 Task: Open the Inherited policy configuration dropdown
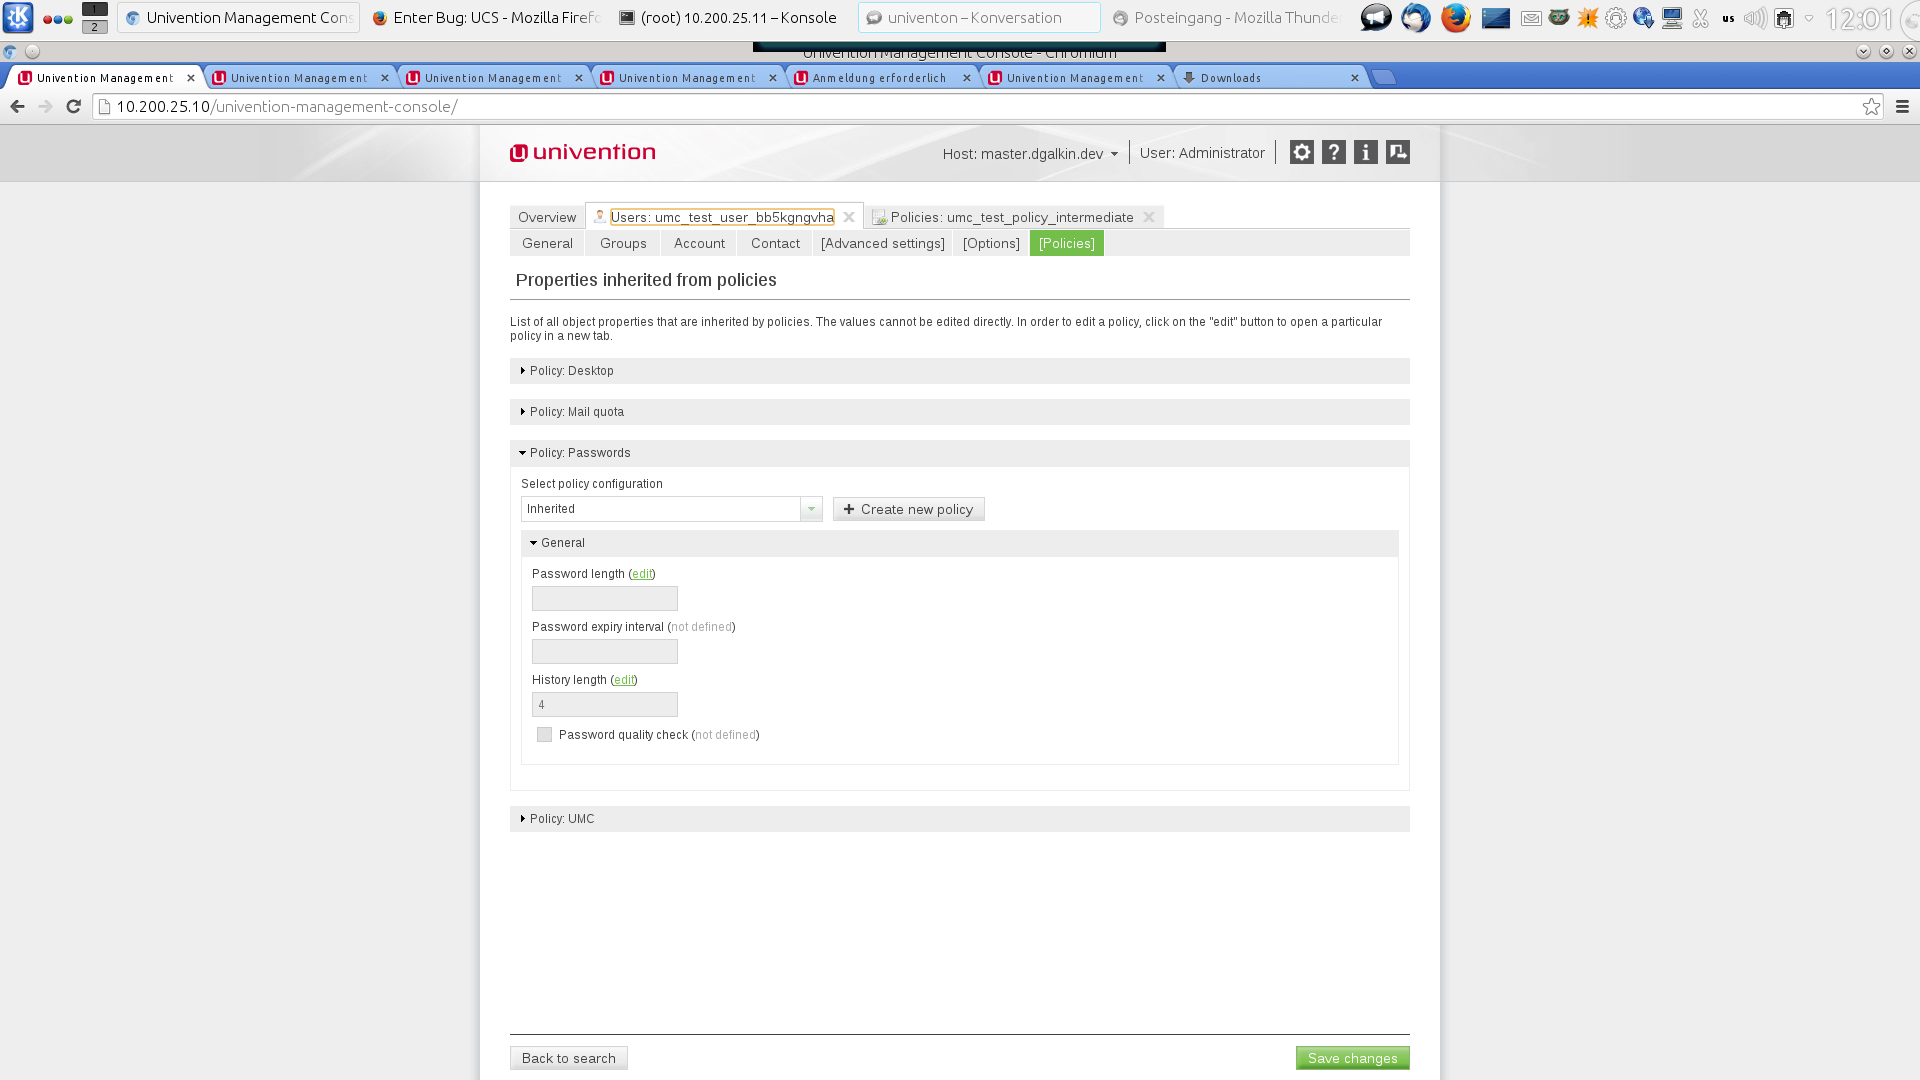coord(811,509)
